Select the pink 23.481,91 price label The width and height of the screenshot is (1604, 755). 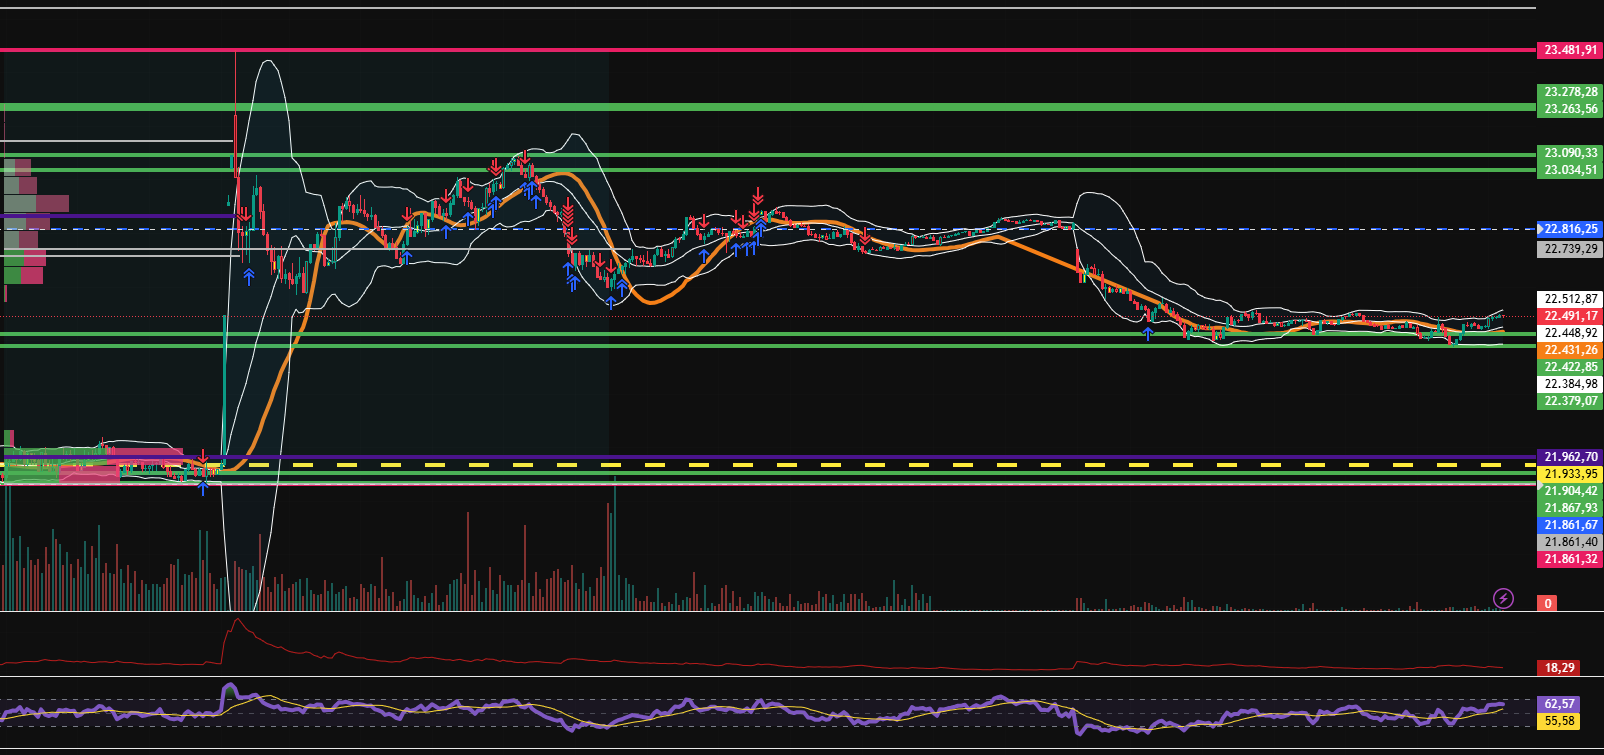(x=1570, y=49)
